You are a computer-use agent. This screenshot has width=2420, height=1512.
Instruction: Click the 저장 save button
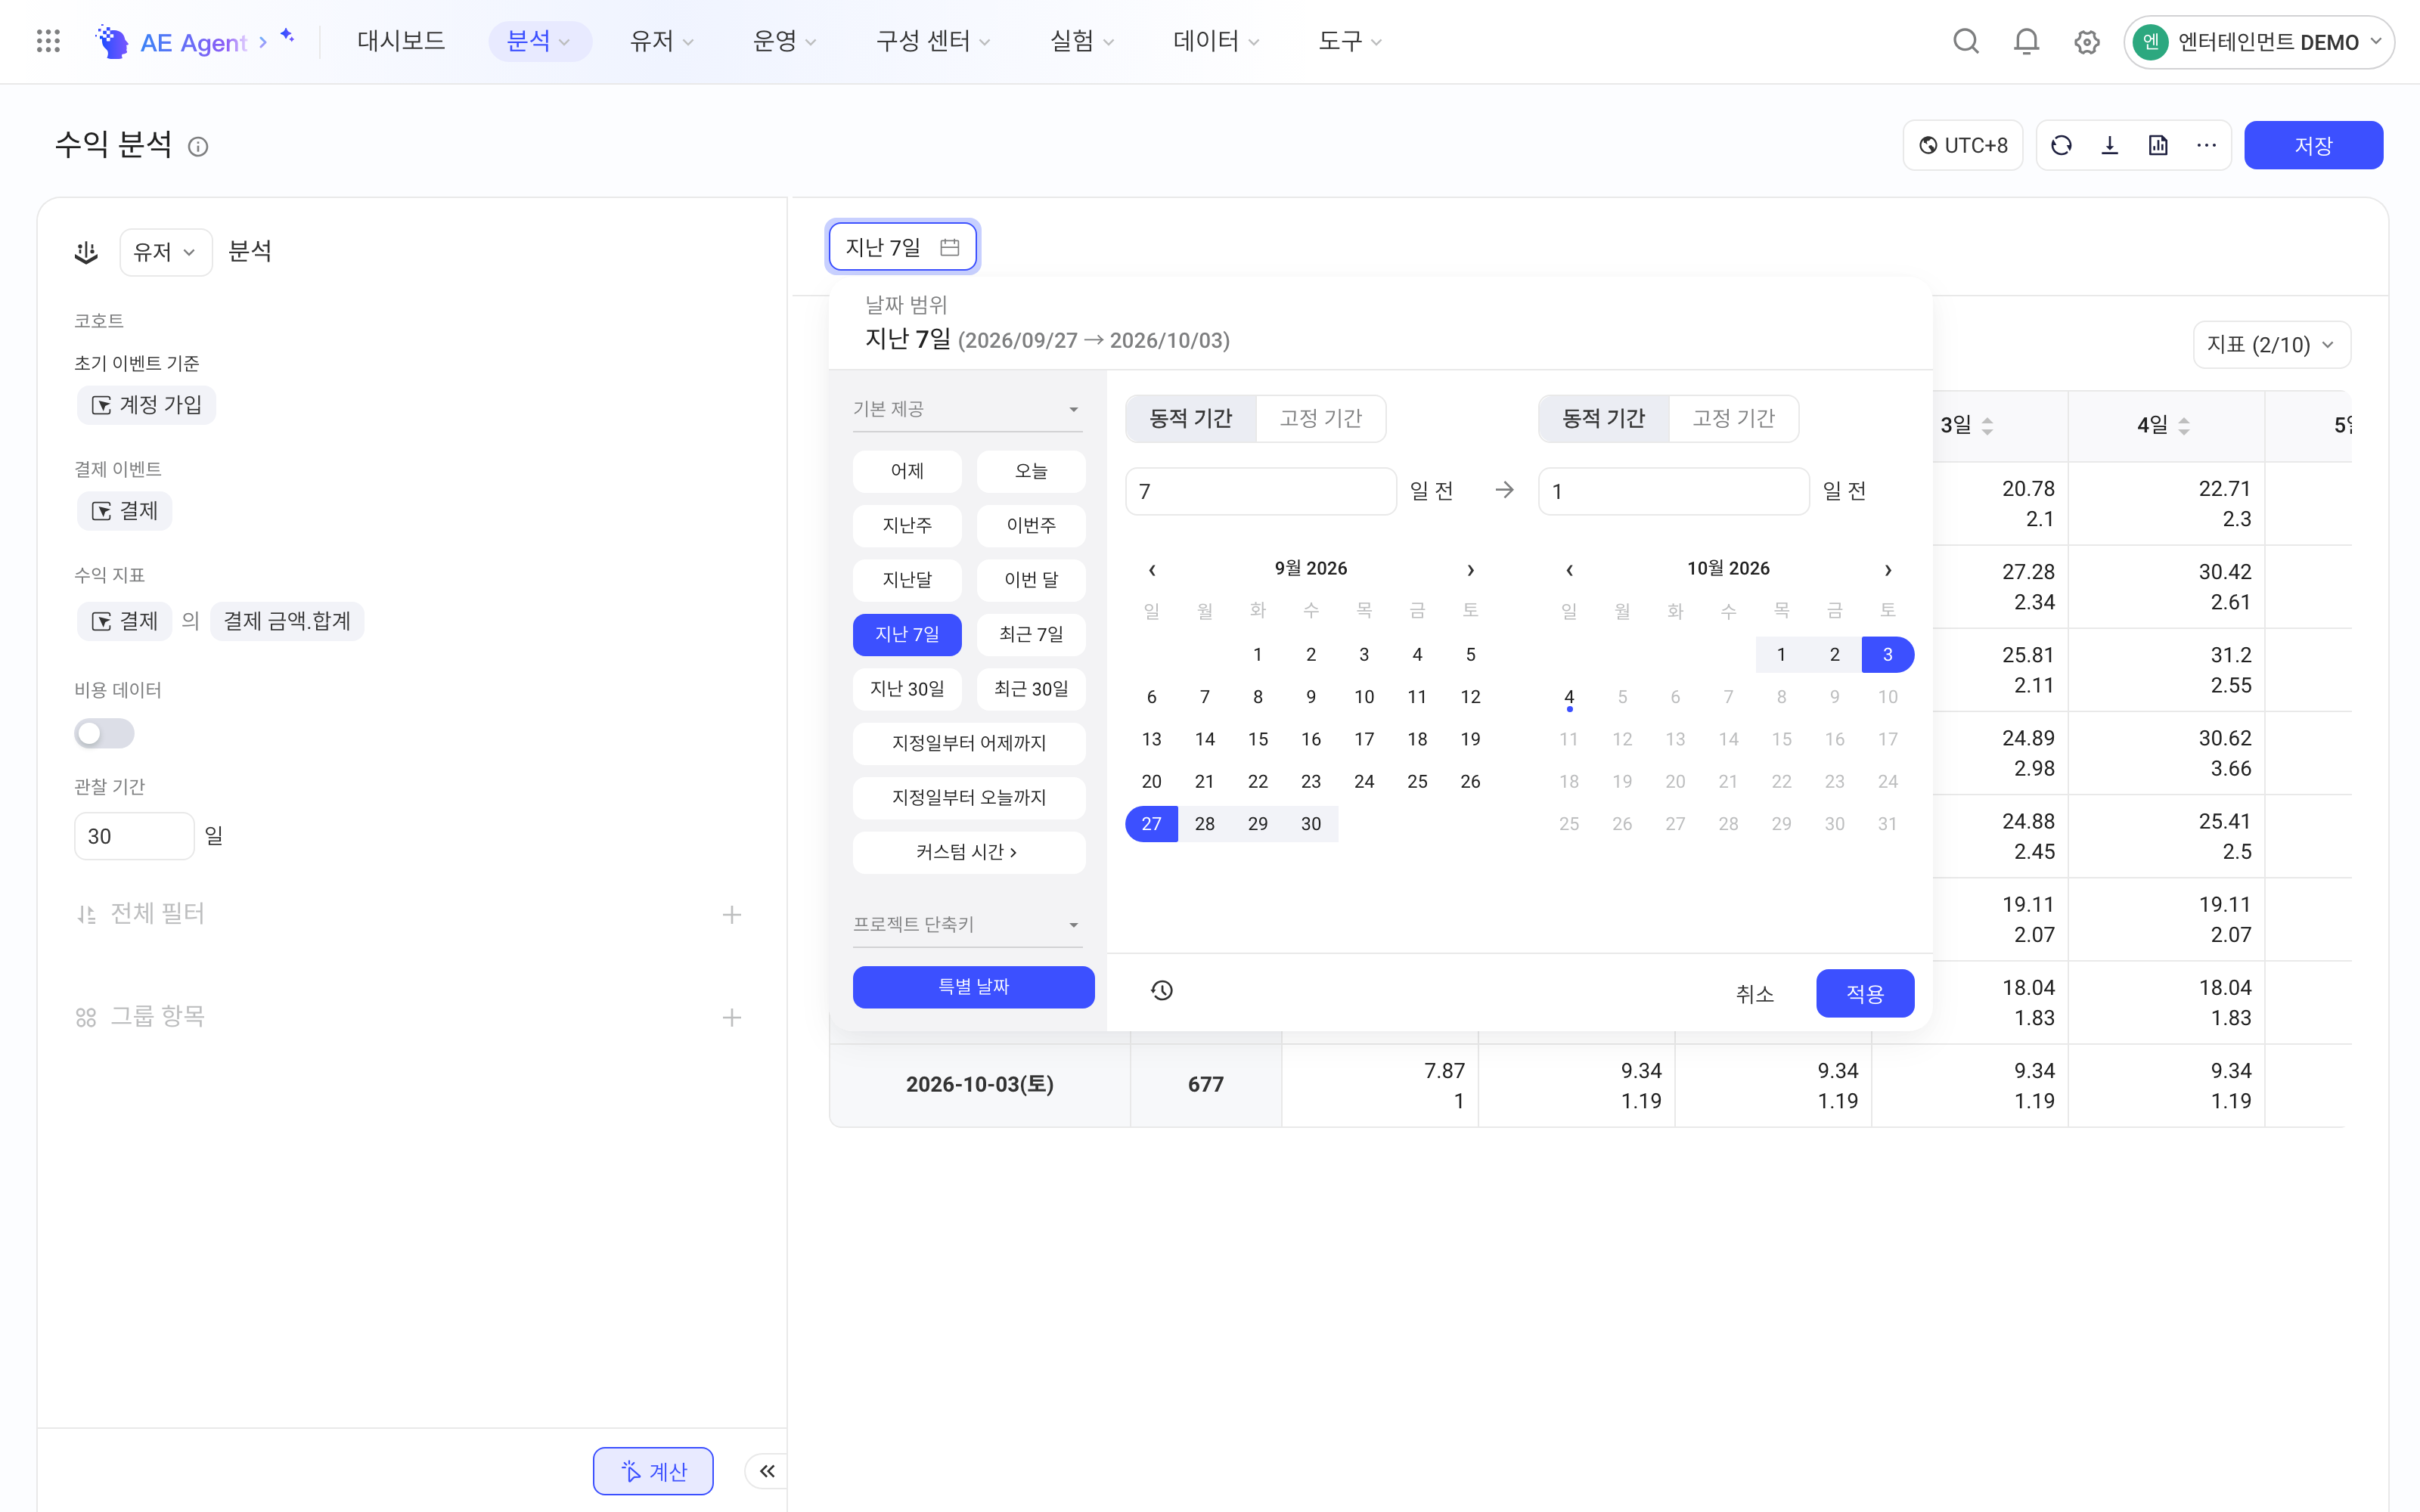[x=2313, y=145]
